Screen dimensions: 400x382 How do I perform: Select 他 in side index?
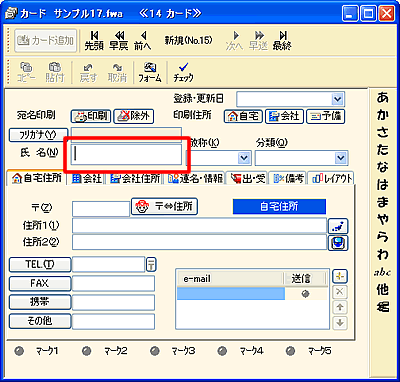[383, 289]
